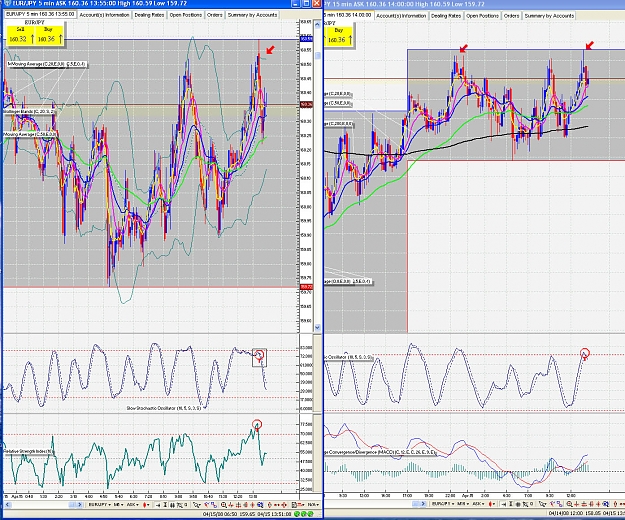
Task: Click down arrow of left chart price scrollbar
Action: coord(318,328)
